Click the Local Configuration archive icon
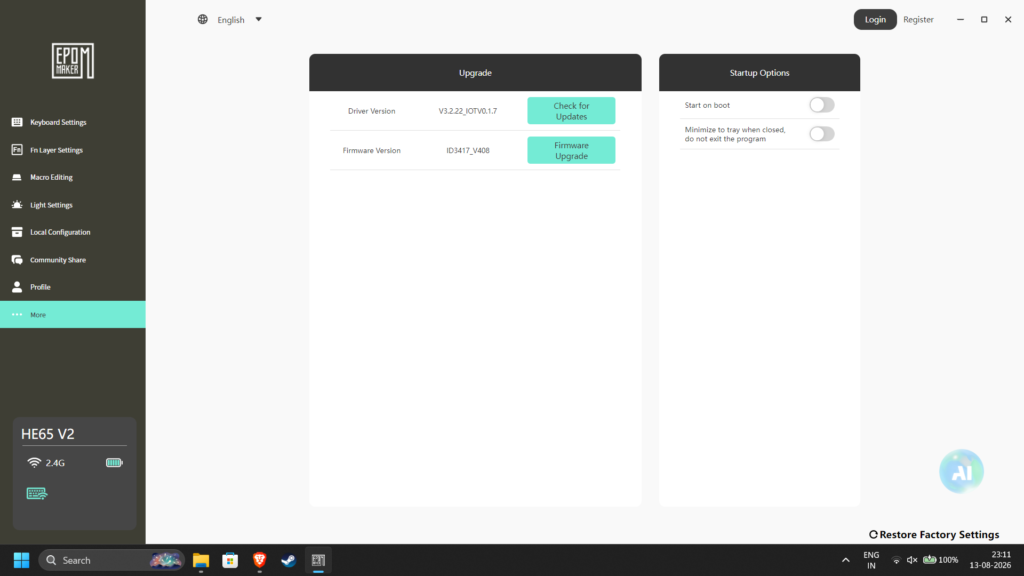 click(x=17, y=232)
